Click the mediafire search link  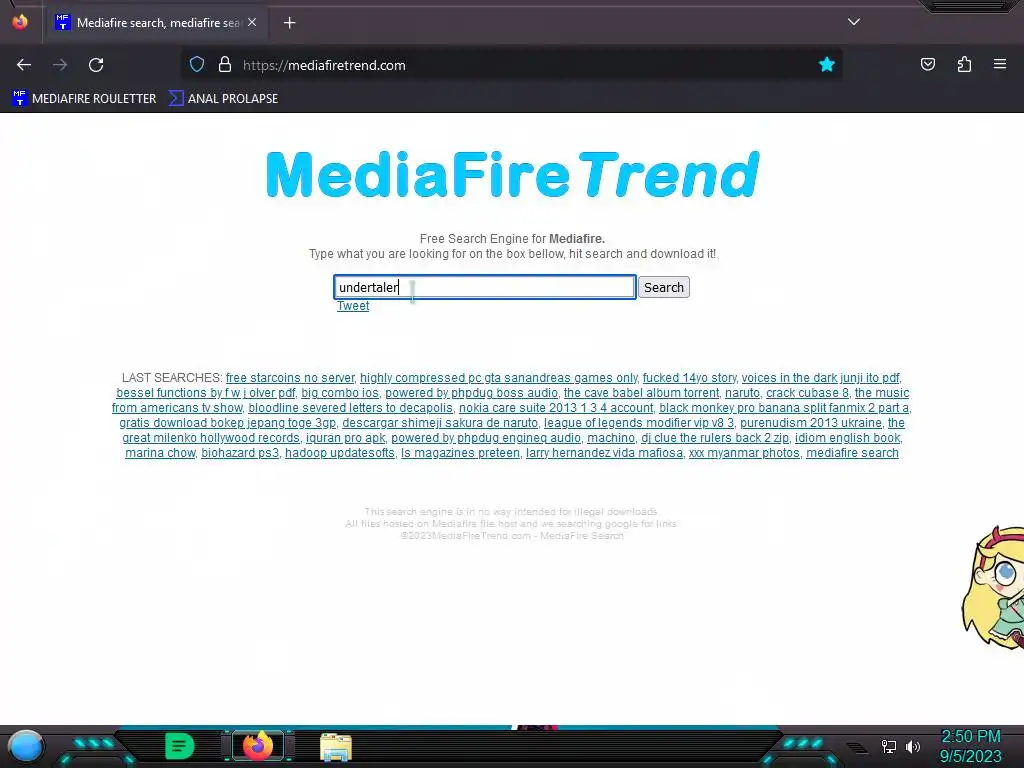852,453
